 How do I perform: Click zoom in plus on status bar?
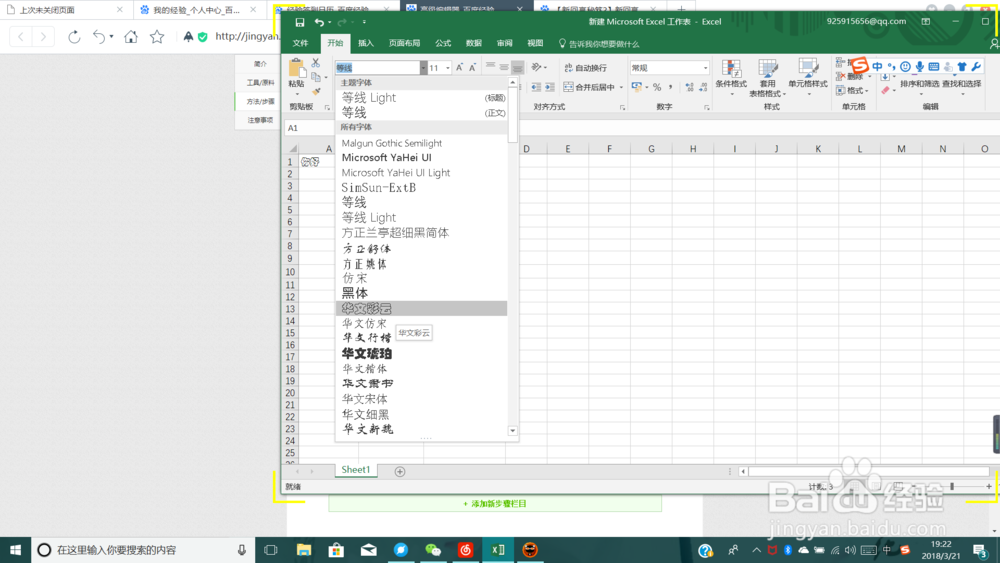coord(989,486)
